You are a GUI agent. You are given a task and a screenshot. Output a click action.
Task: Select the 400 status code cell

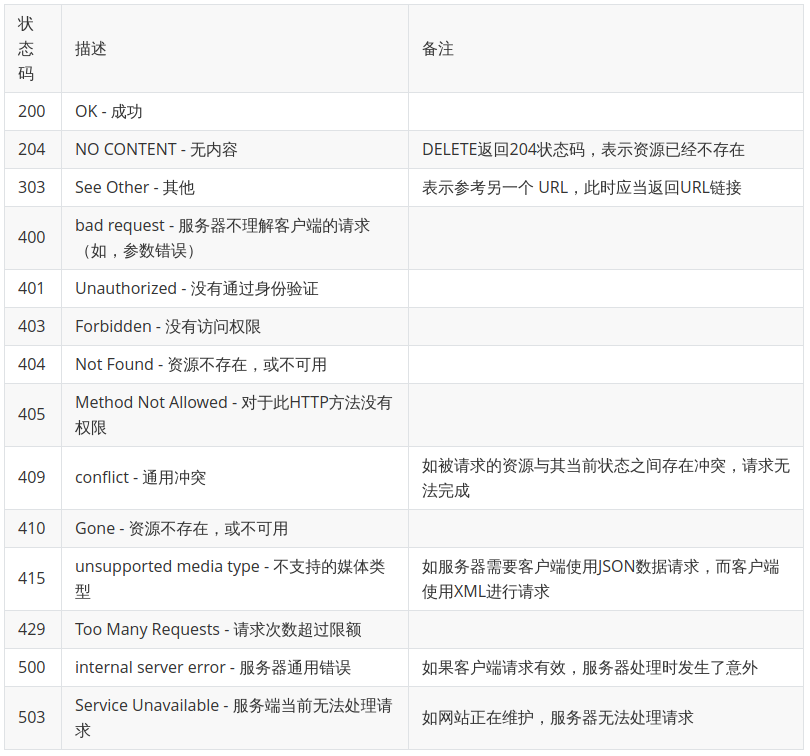(x=32, y=238)
